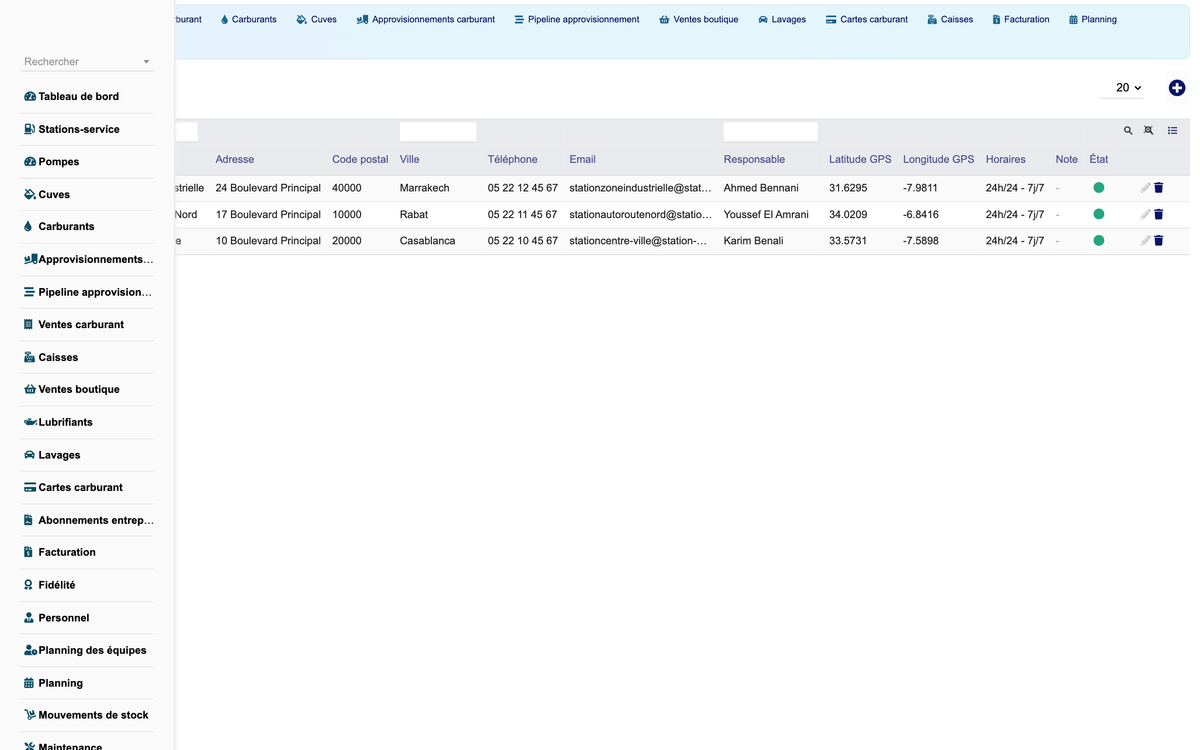Click the credit card icon beside sidebar Cartes carburant
The width and height of the screenshot is (1200, 750).
pos(30,487)
